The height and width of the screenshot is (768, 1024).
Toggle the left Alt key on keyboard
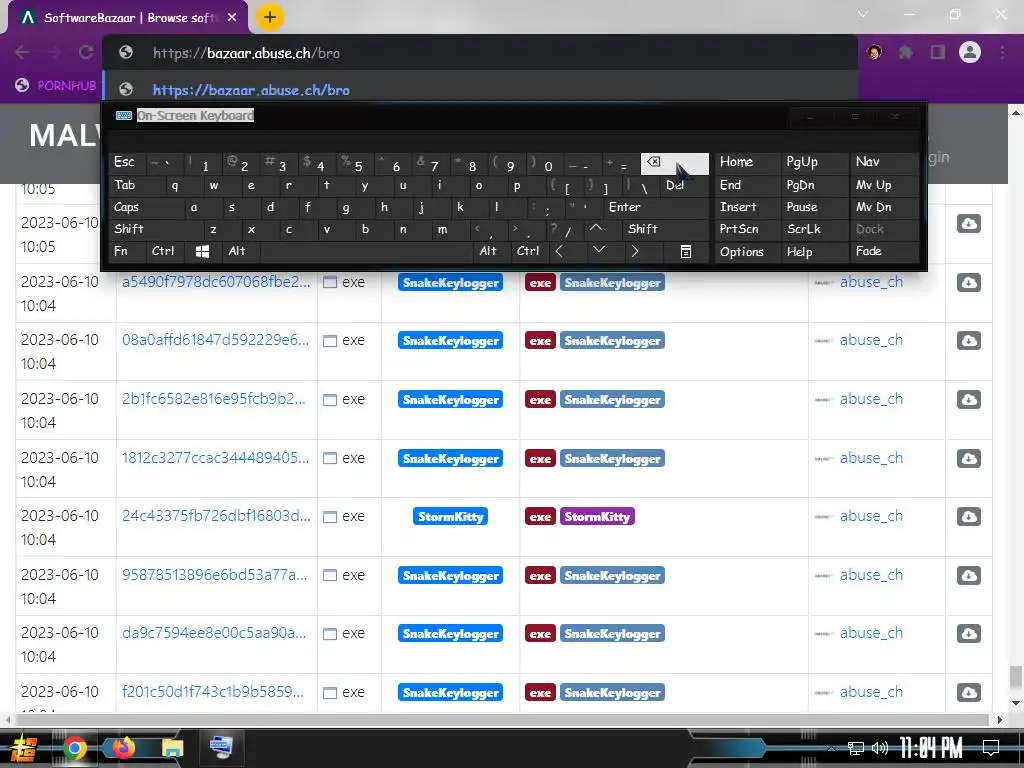240,251
